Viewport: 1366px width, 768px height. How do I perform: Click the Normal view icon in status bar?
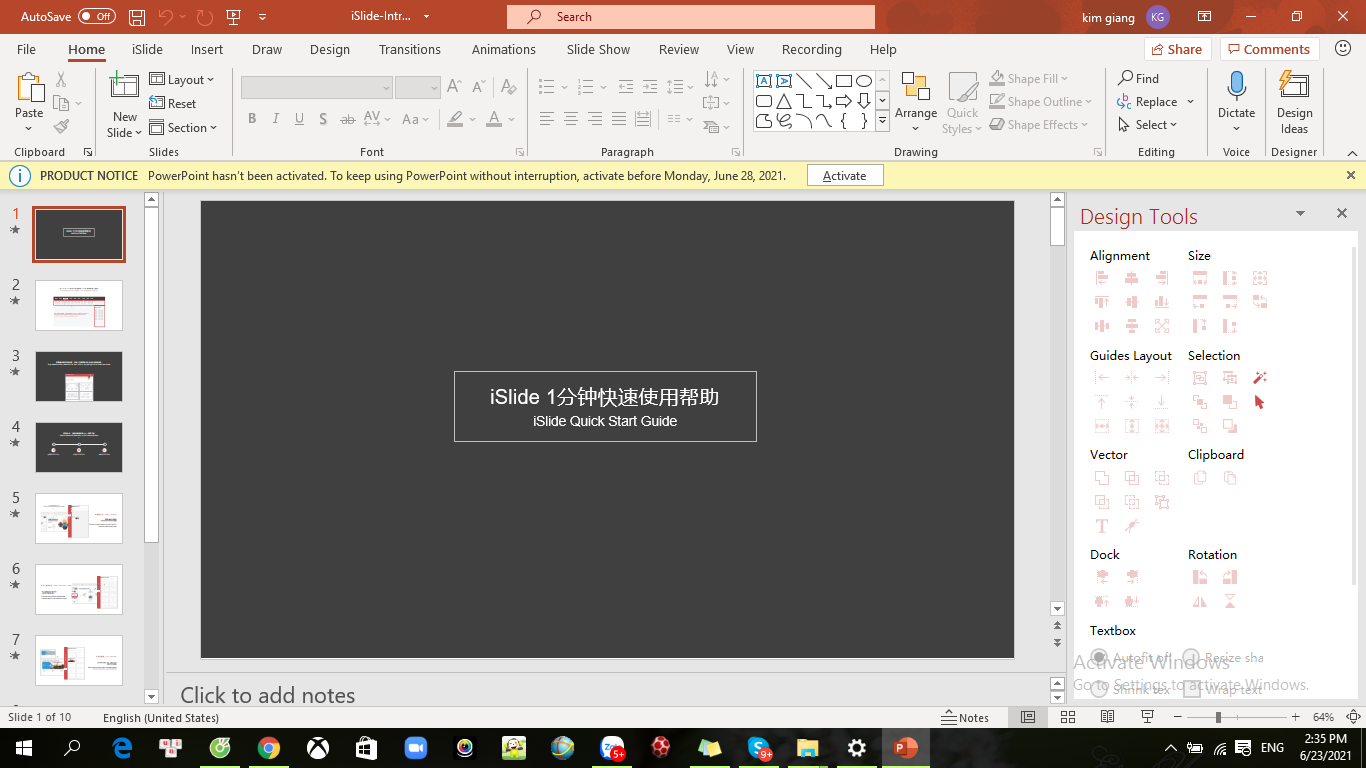1028,717
